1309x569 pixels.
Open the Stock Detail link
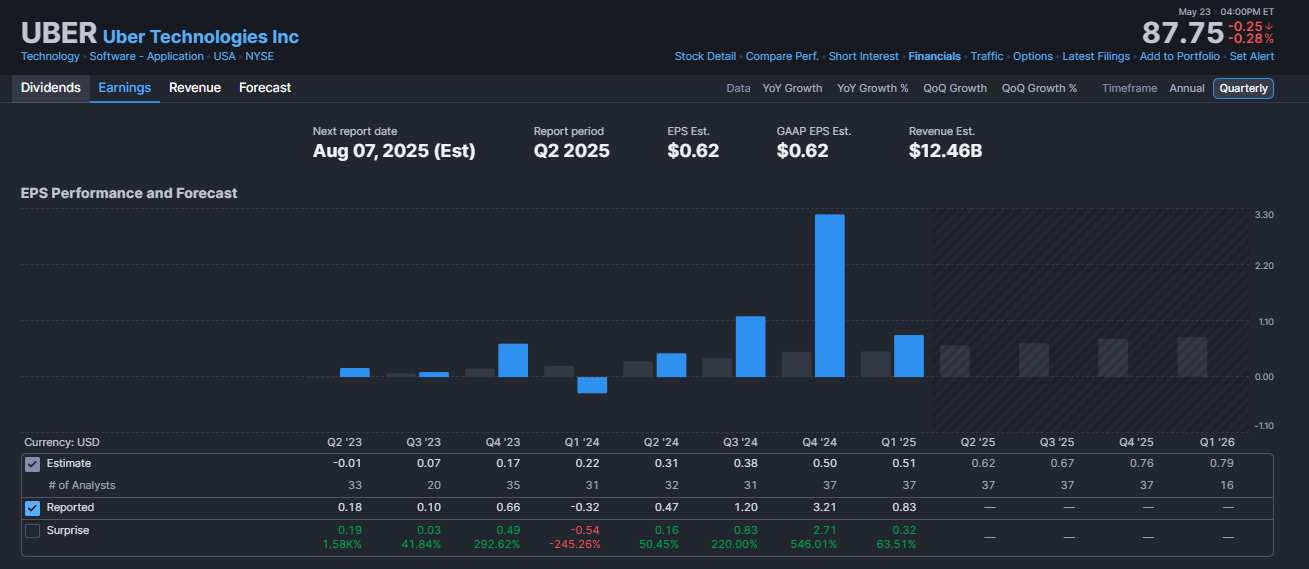point(705,56)
